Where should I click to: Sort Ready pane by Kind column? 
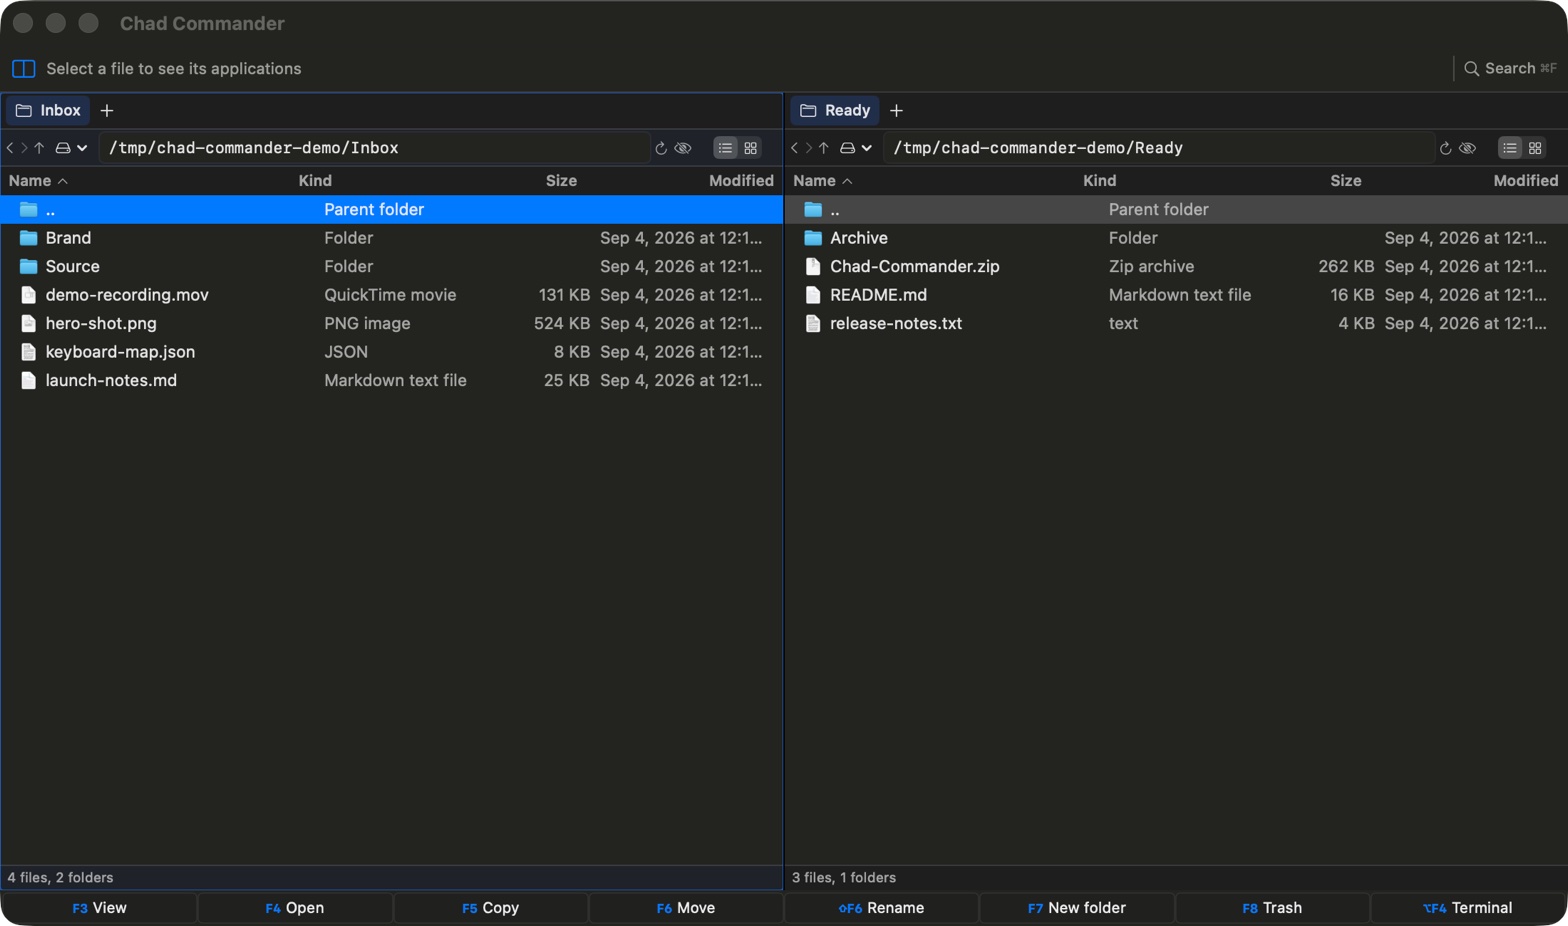1099,181
